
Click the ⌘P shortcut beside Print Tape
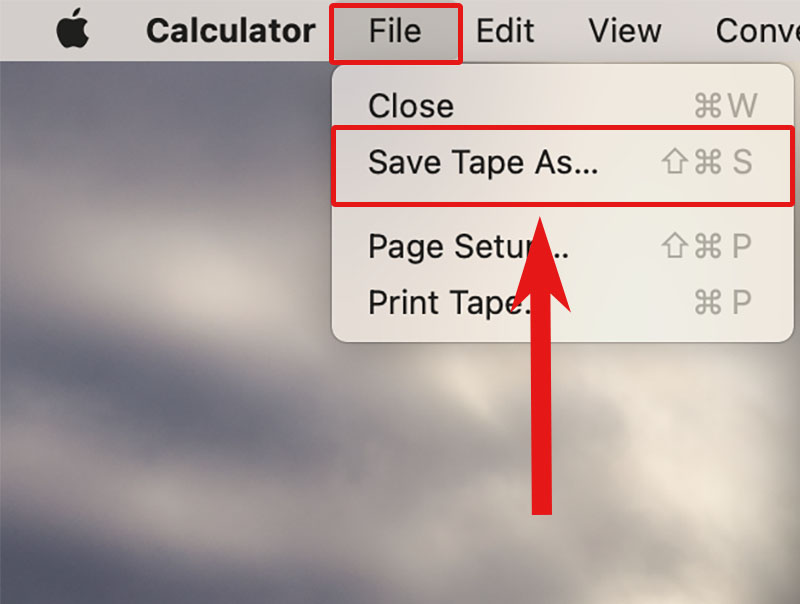[723, 301]
